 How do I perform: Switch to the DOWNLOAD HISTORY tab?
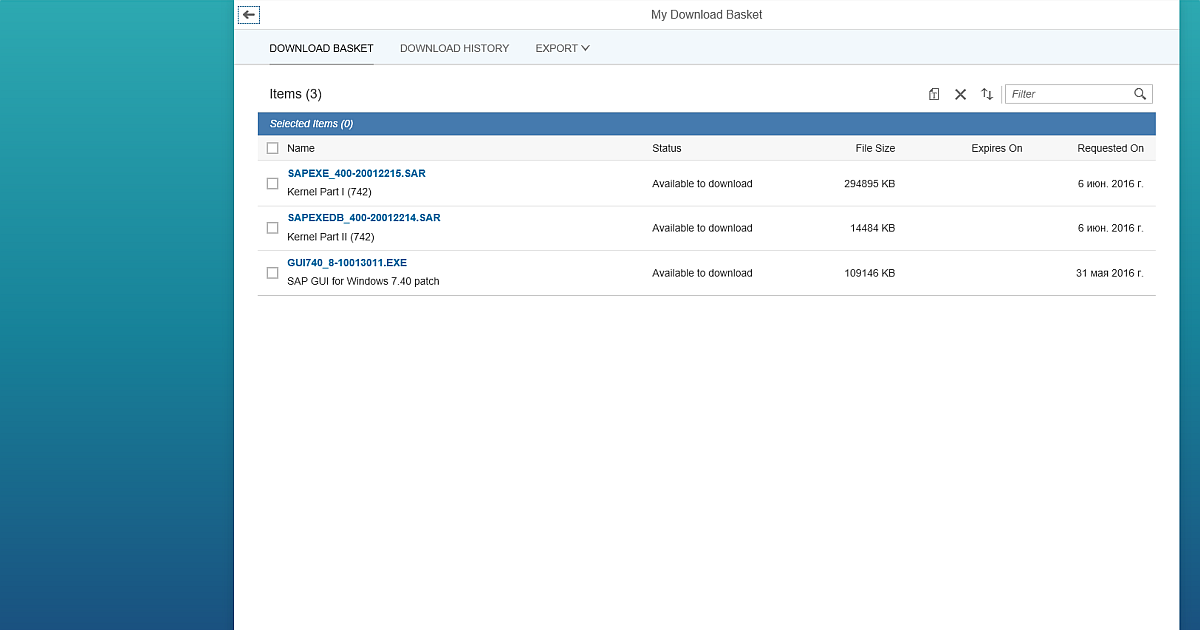454,48
